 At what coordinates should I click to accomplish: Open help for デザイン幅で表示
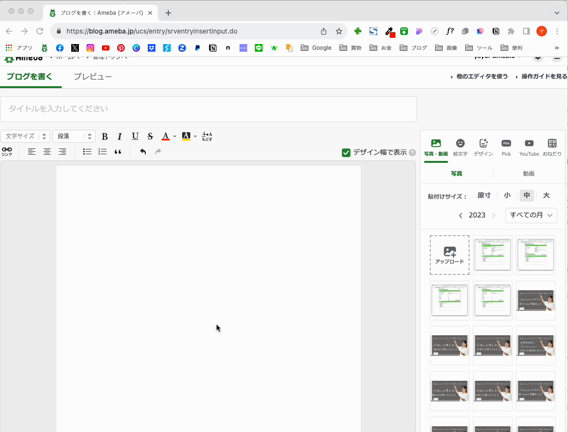pos(412,152)
